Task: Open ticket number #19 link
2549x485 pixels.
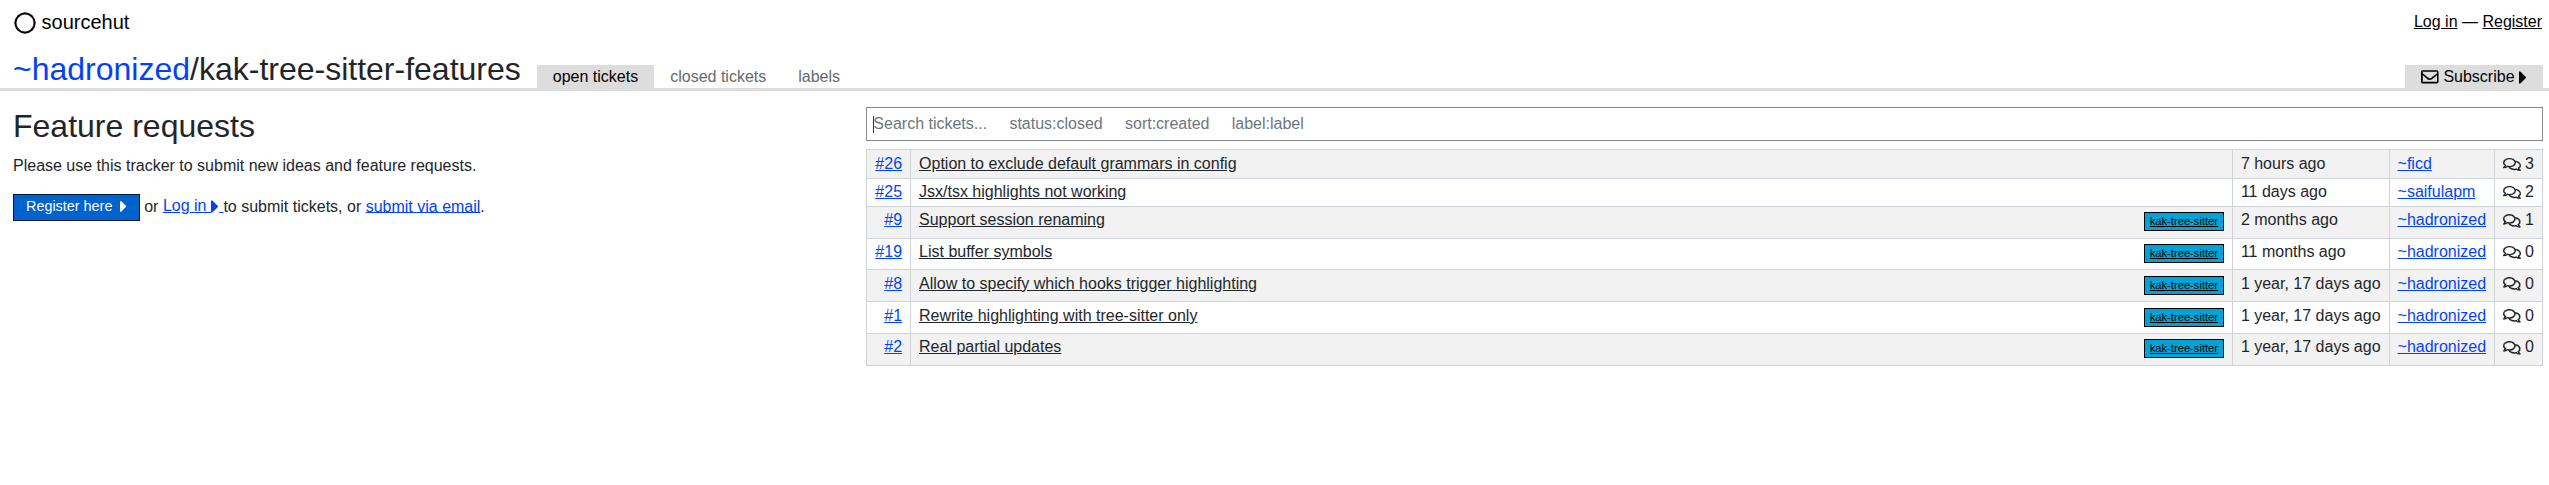Action: pos(888,252)
